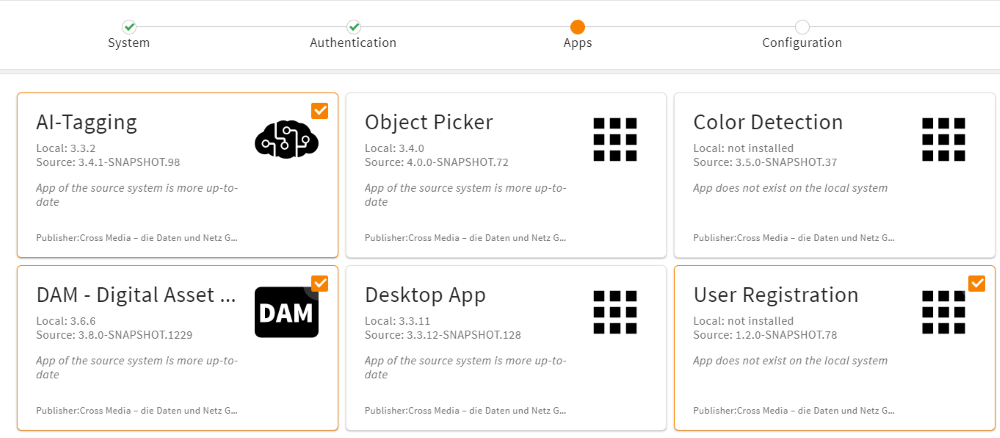
Task: Select the Desktop App card title
Action: tap(425, 295)
